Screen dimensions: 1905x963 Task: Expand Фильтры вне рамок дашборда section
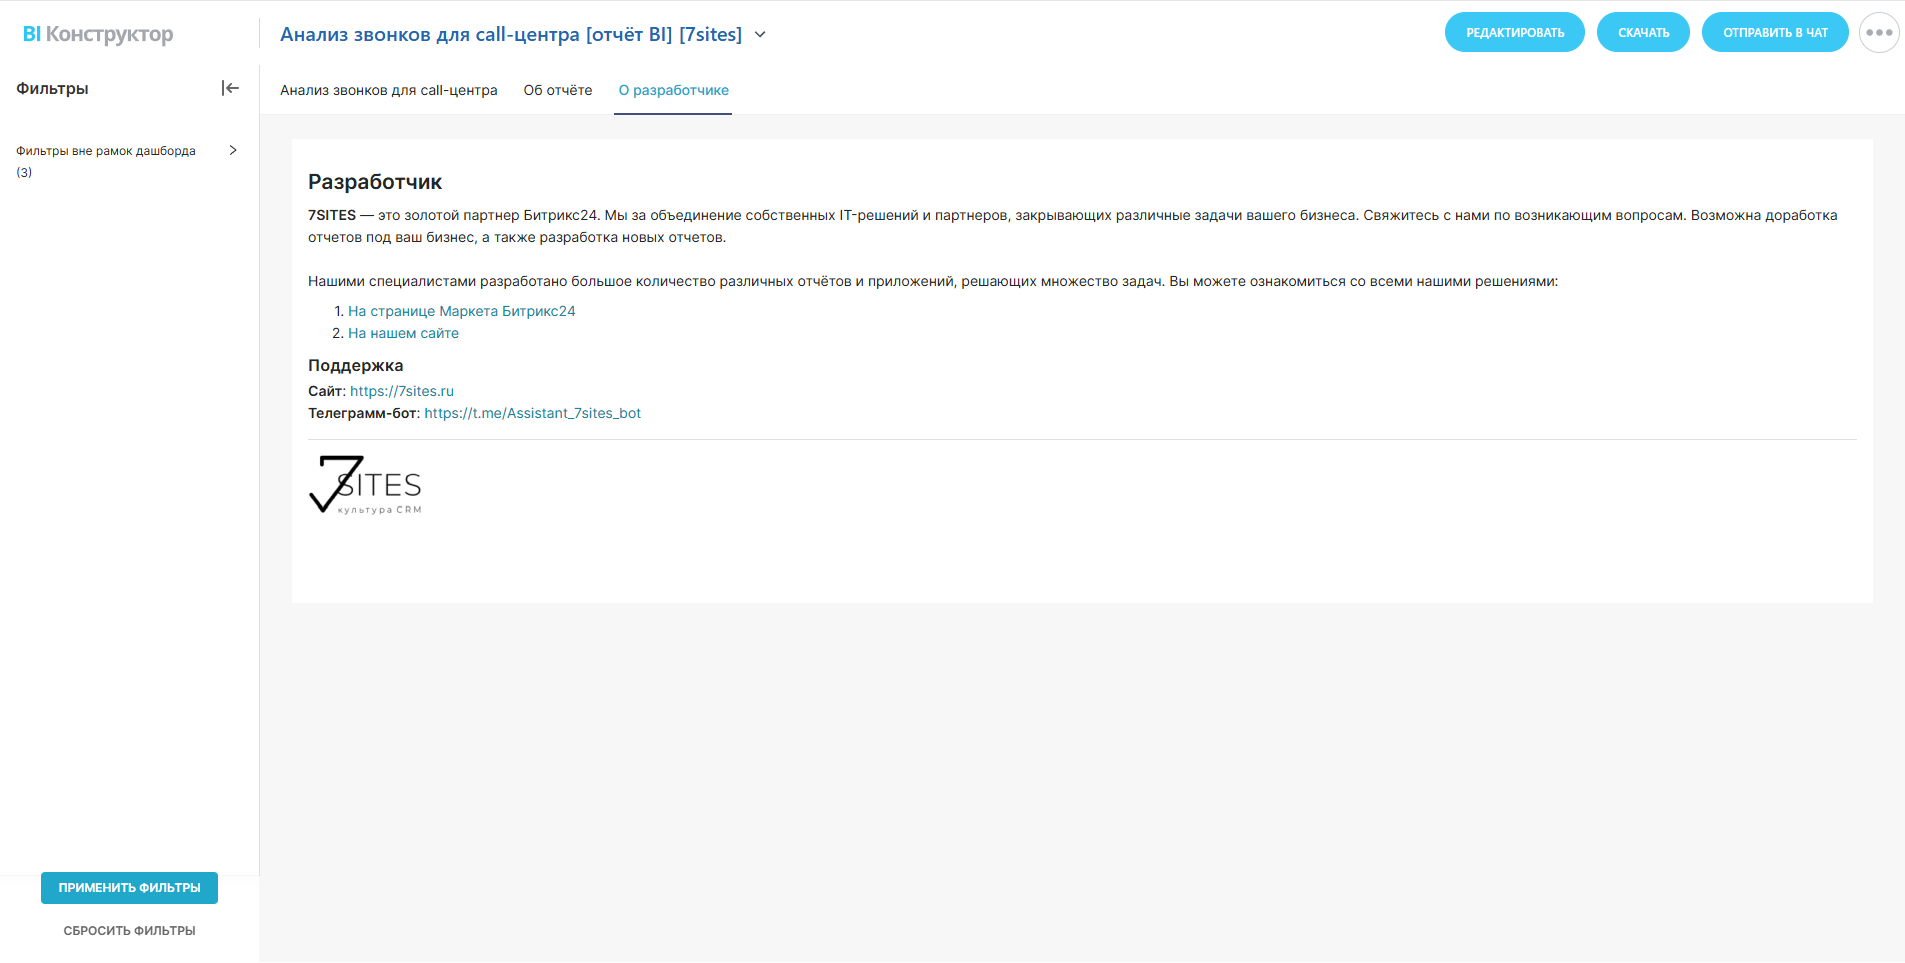coord(233,150)
